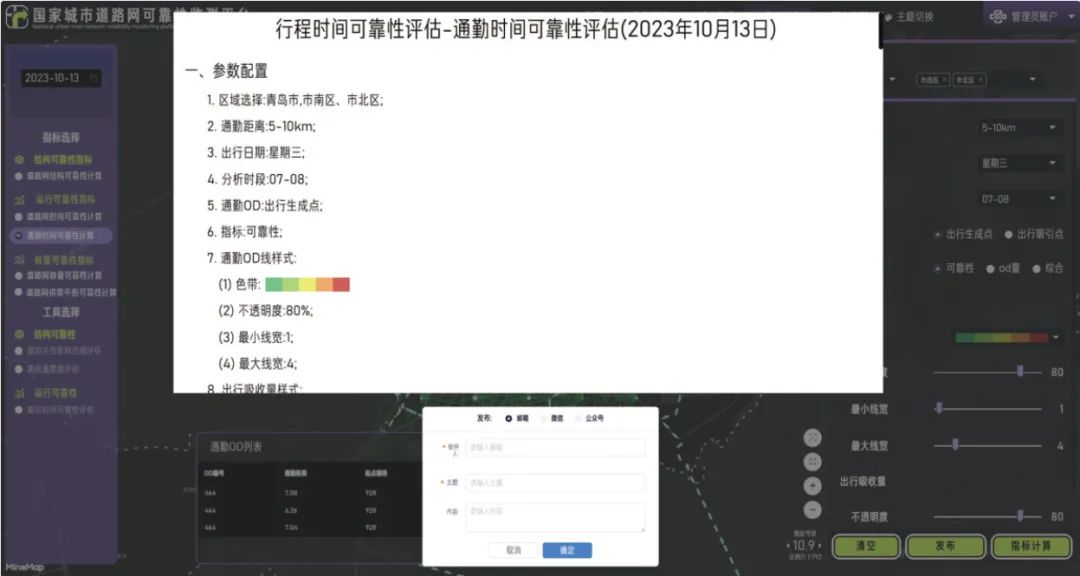This screenshot has height=576, width=1080.
Task: Select 邮箱 publish radio option
Action: coord(509,418)
